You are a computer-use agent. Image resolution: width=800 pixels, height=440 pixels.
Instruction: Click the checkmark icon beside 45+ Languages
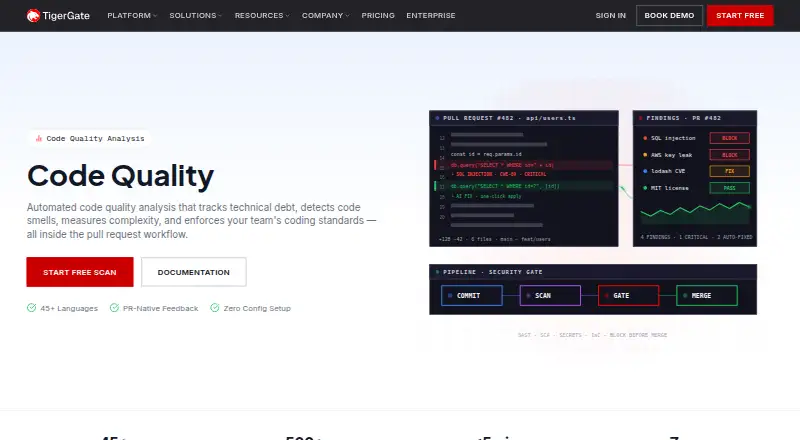(32, 308)
